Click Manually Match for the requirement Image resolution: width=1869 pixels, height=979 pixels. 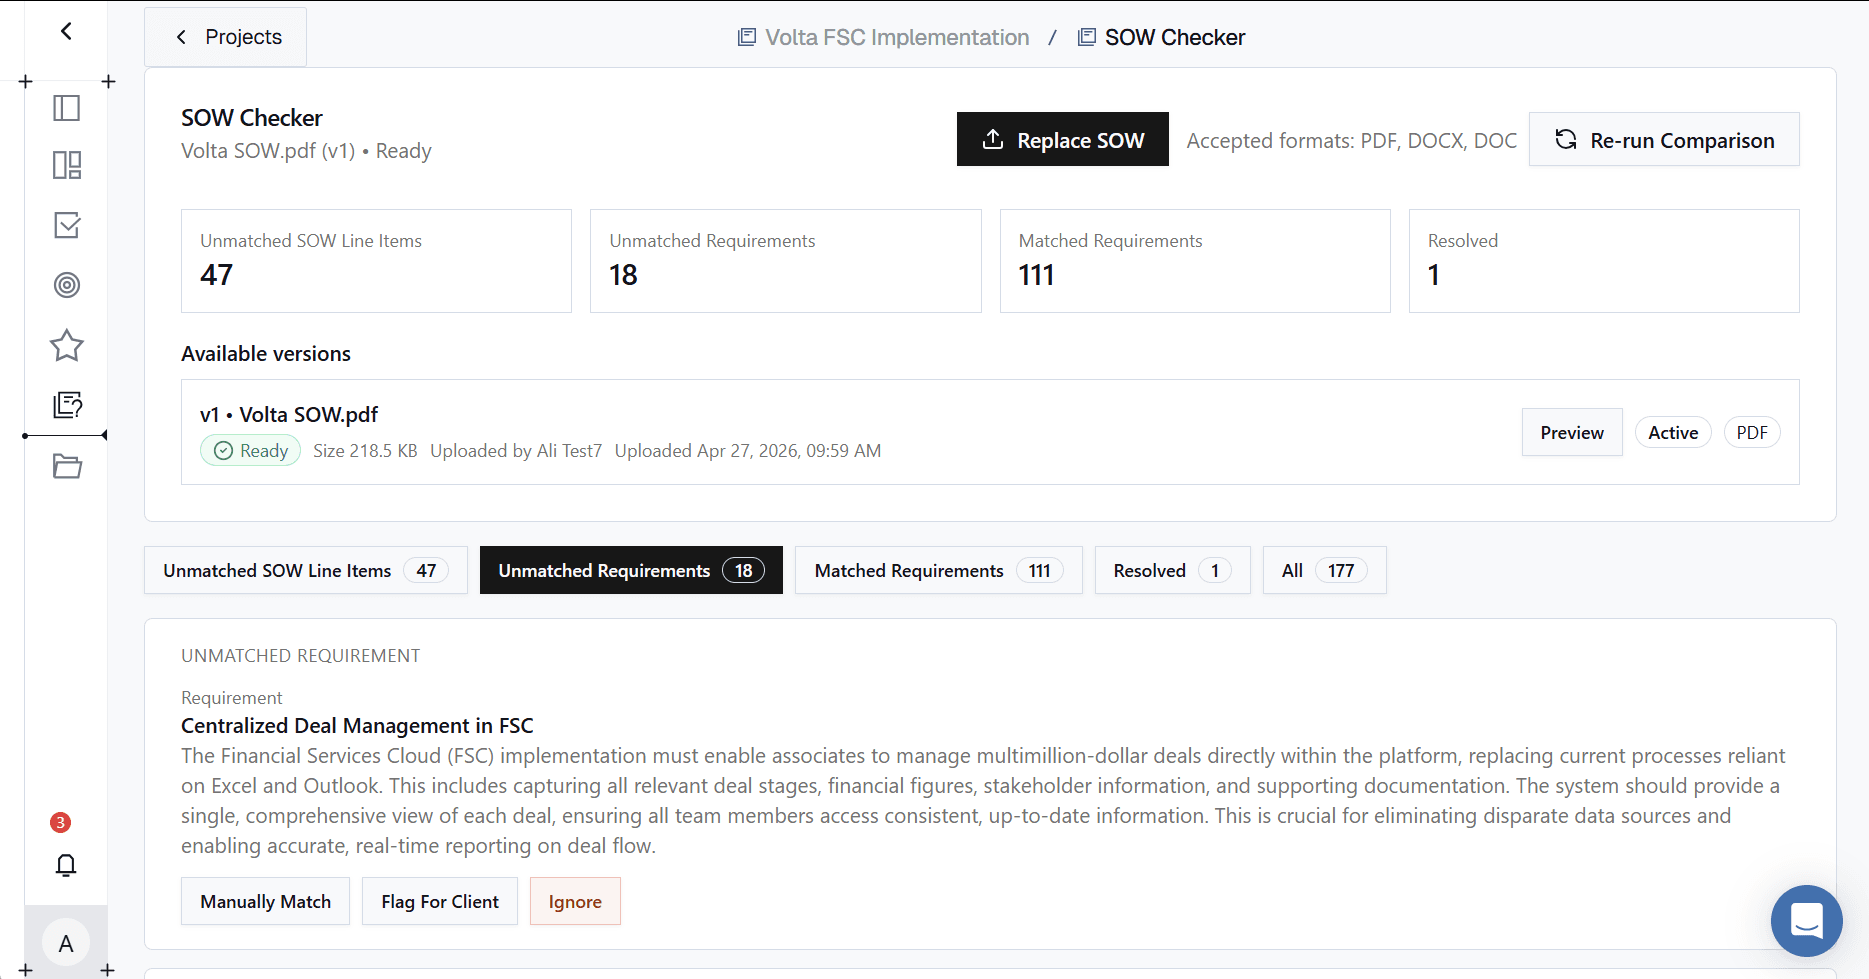[x=265, y=901]
